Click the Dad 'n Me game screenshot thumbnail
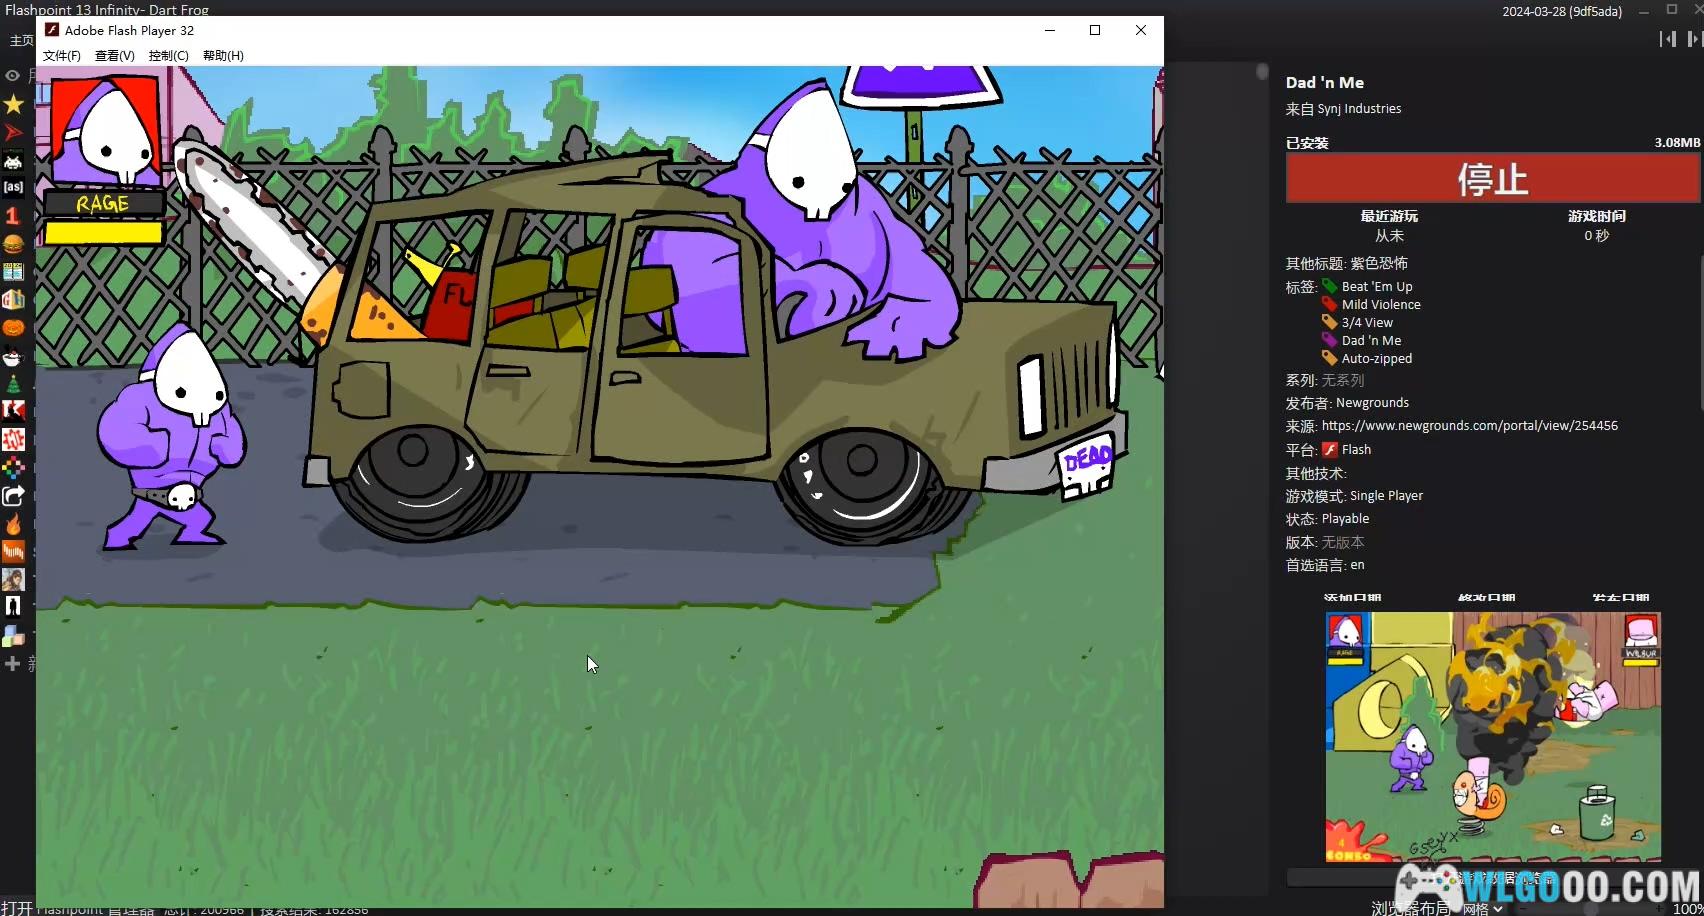This screenshot has height=916, width=1704. (x=1492, y=736)
